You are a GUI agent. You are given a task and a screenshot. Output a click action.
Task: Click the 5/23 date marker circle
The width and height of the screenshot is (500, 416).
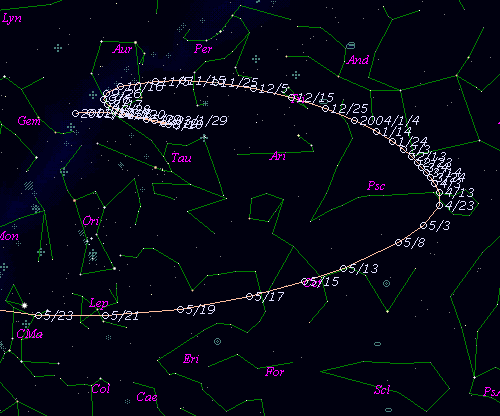39,315
